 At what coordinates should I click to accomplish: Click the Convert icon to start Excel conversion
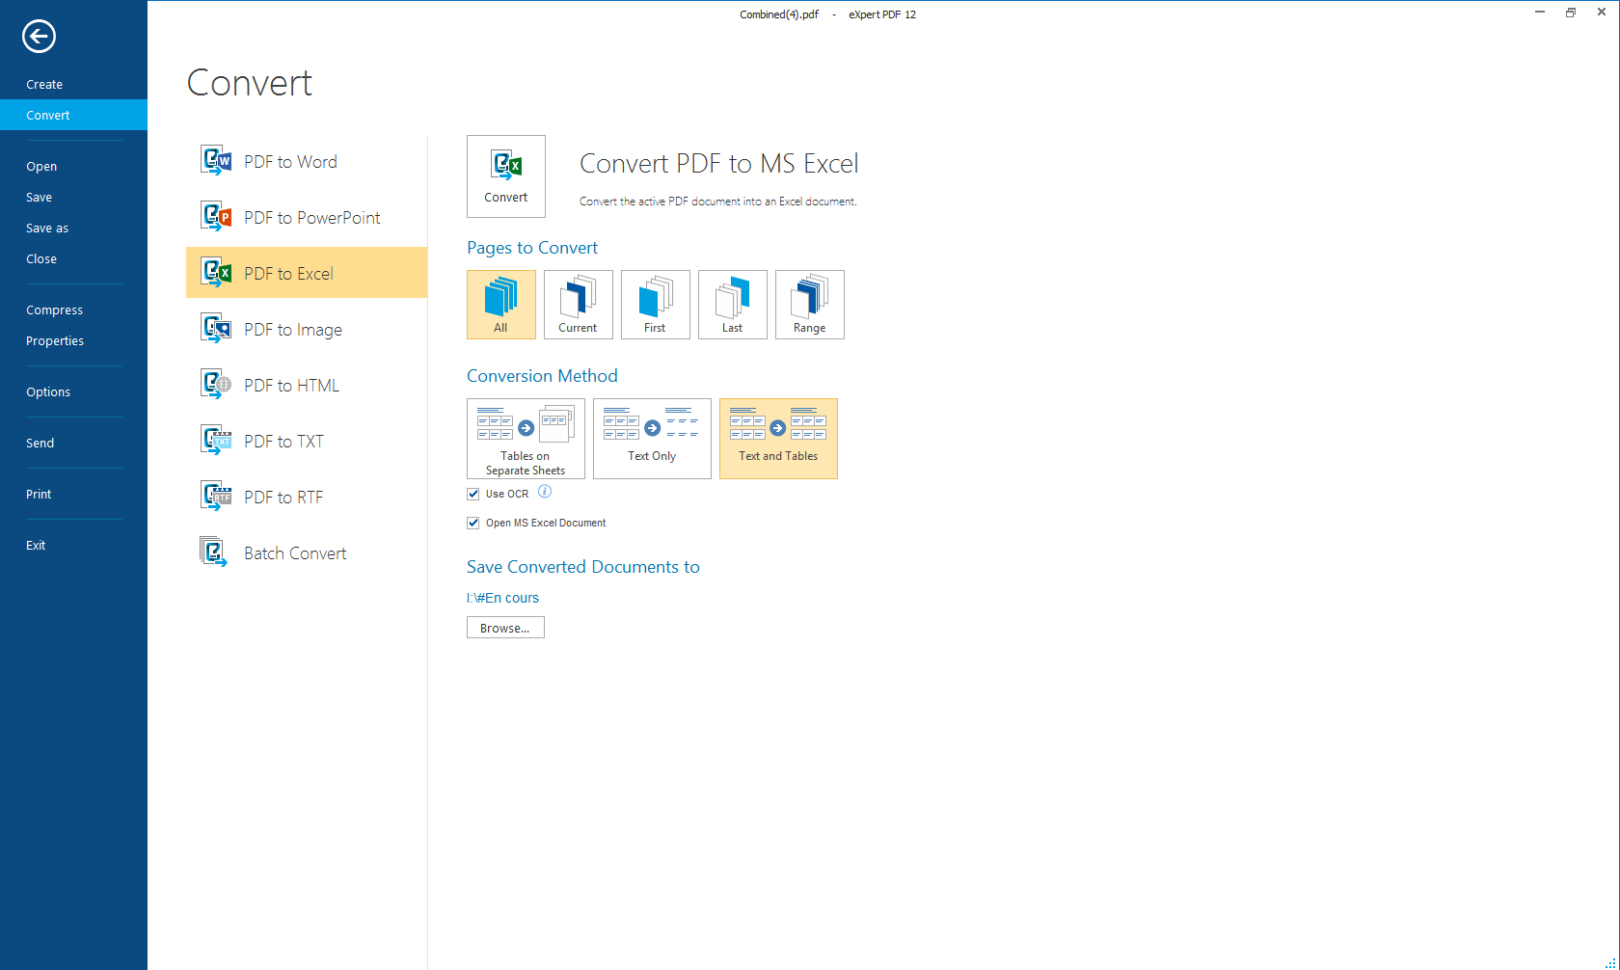[x=505, y=176]
